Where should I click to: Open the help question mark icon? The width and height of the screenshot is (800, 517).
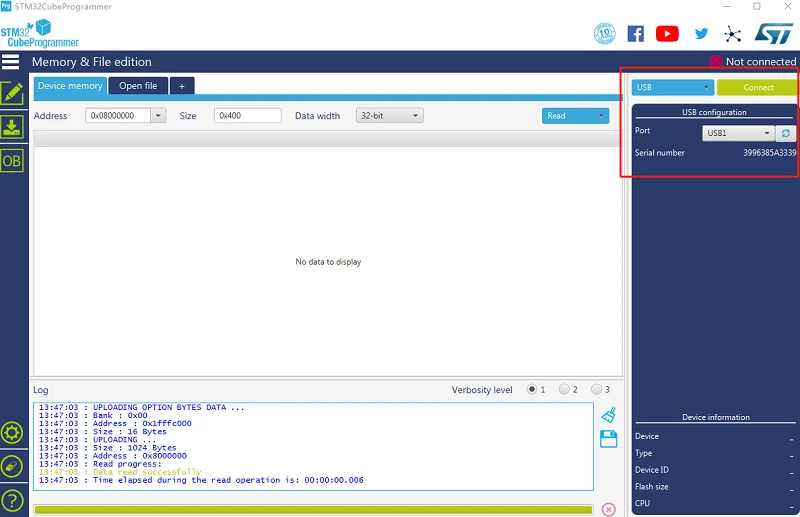click(12, 500)
